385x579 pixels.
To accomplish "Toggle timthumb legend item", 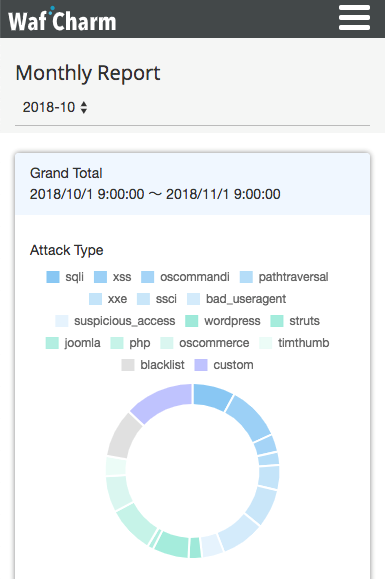I will point(294,343).
